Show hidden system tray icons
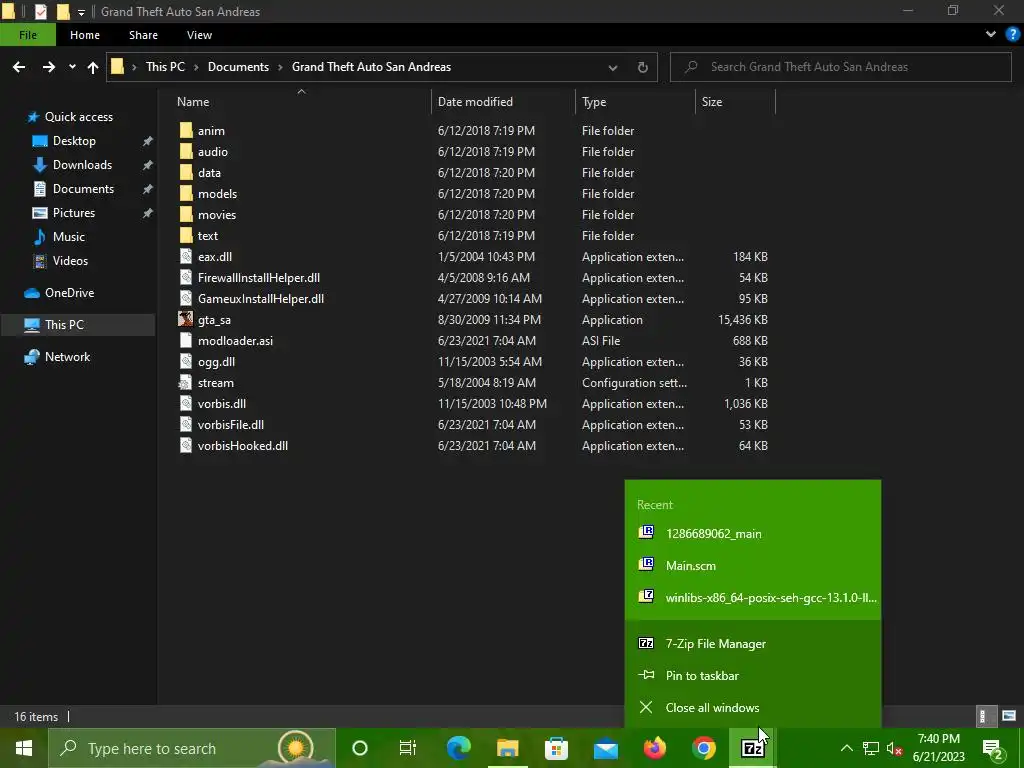The image size is (1024, 768). pos(846,748)
